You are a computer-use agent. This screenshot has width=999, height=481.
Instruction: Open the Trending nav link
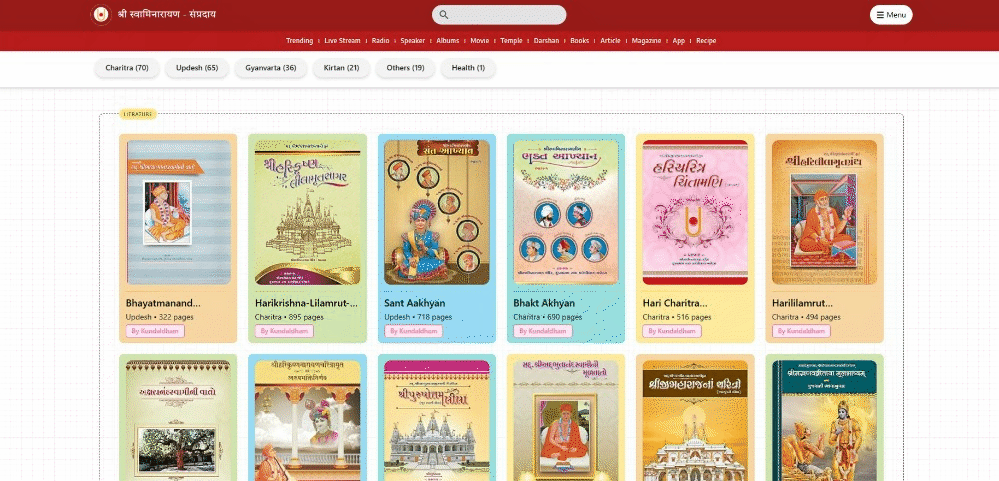pyautogui.click(x=299, y=41)
